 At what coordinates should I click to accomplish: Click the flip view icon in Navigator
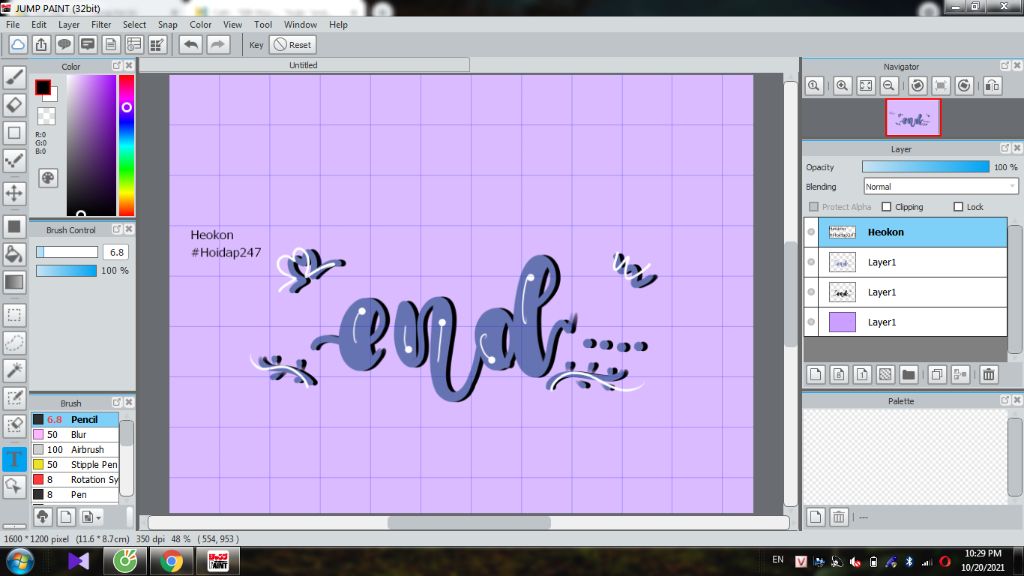(992, 86)
